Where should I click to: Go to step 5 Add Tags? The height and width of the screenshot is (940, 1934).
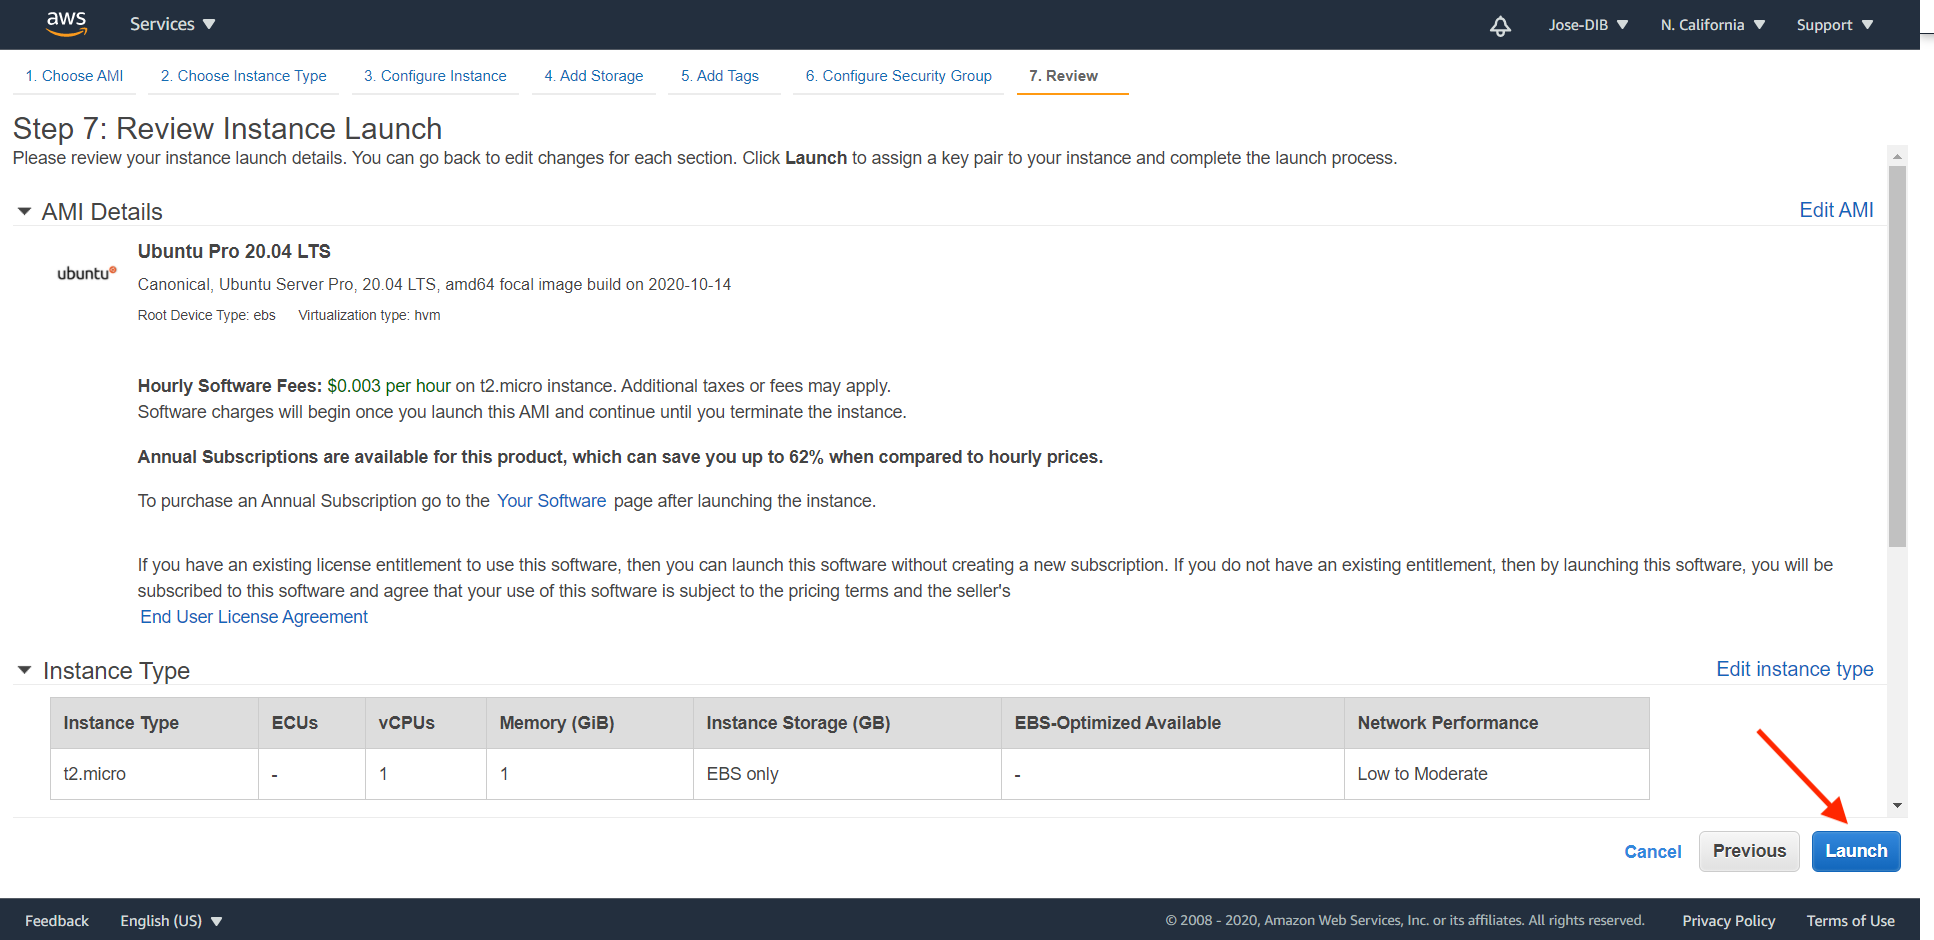720,76
